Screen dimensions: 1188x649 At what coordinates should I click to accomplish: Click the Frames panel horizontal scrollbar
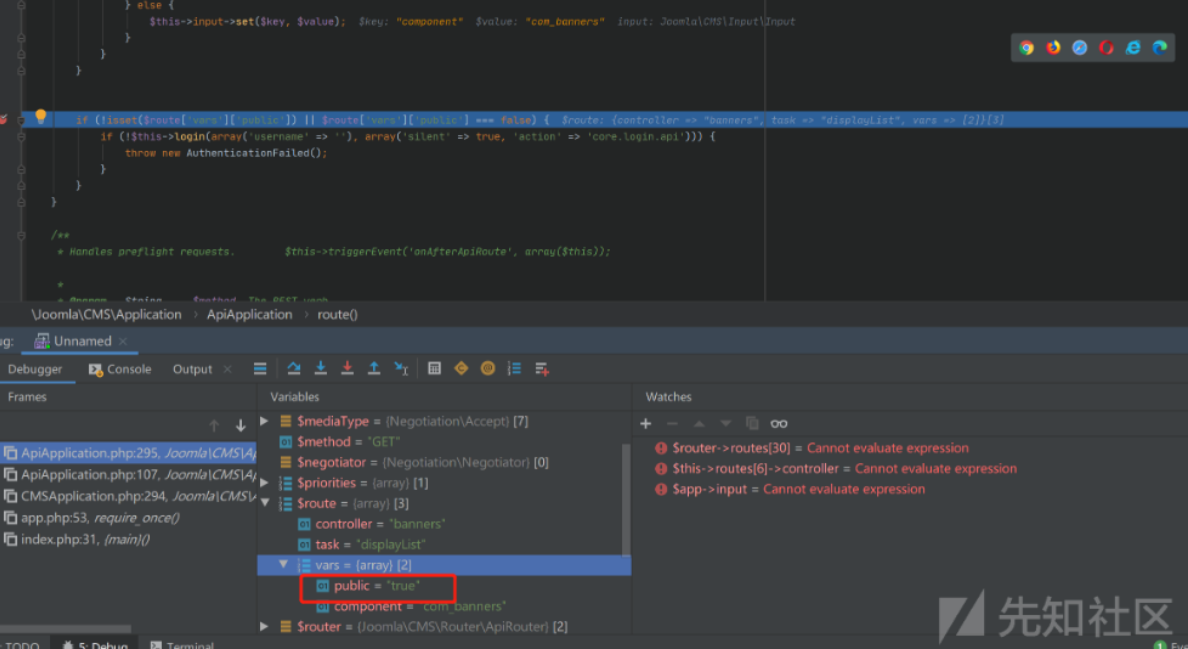click(x=65, y=629)
